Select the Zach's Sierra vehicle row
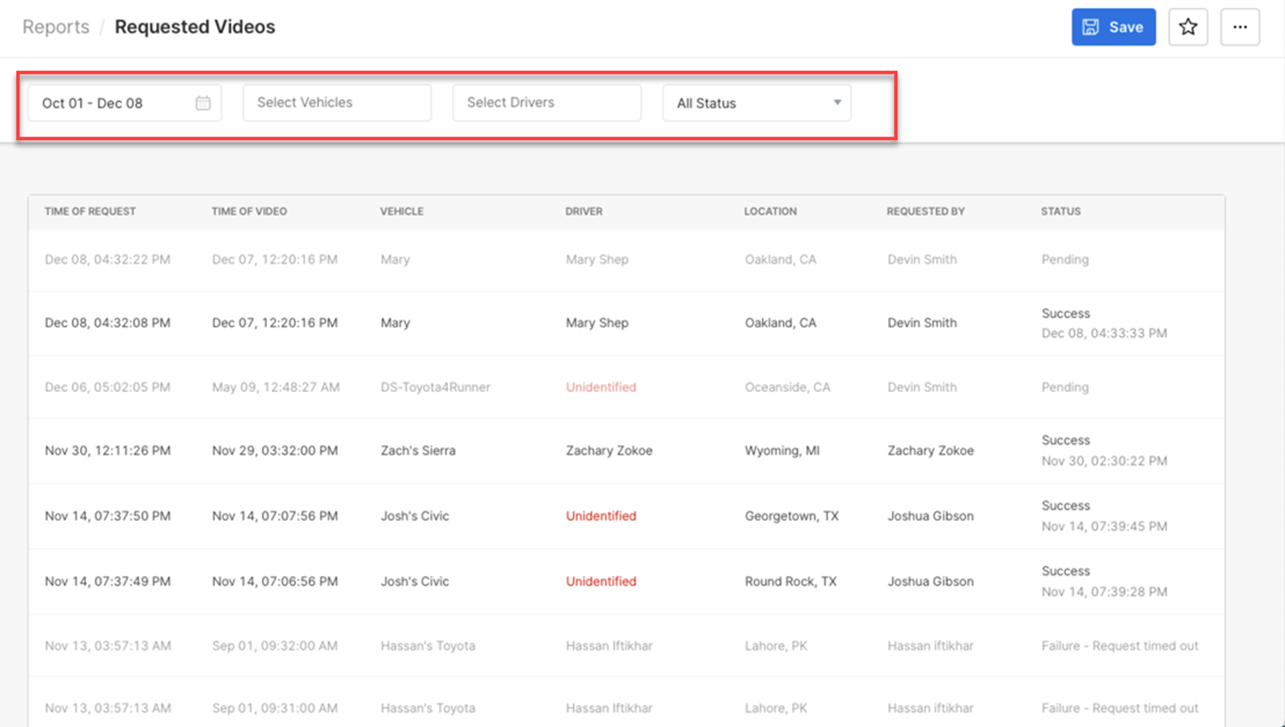Image resolution: width=1285 pixels, height=727 pixels. pos(417,451)
